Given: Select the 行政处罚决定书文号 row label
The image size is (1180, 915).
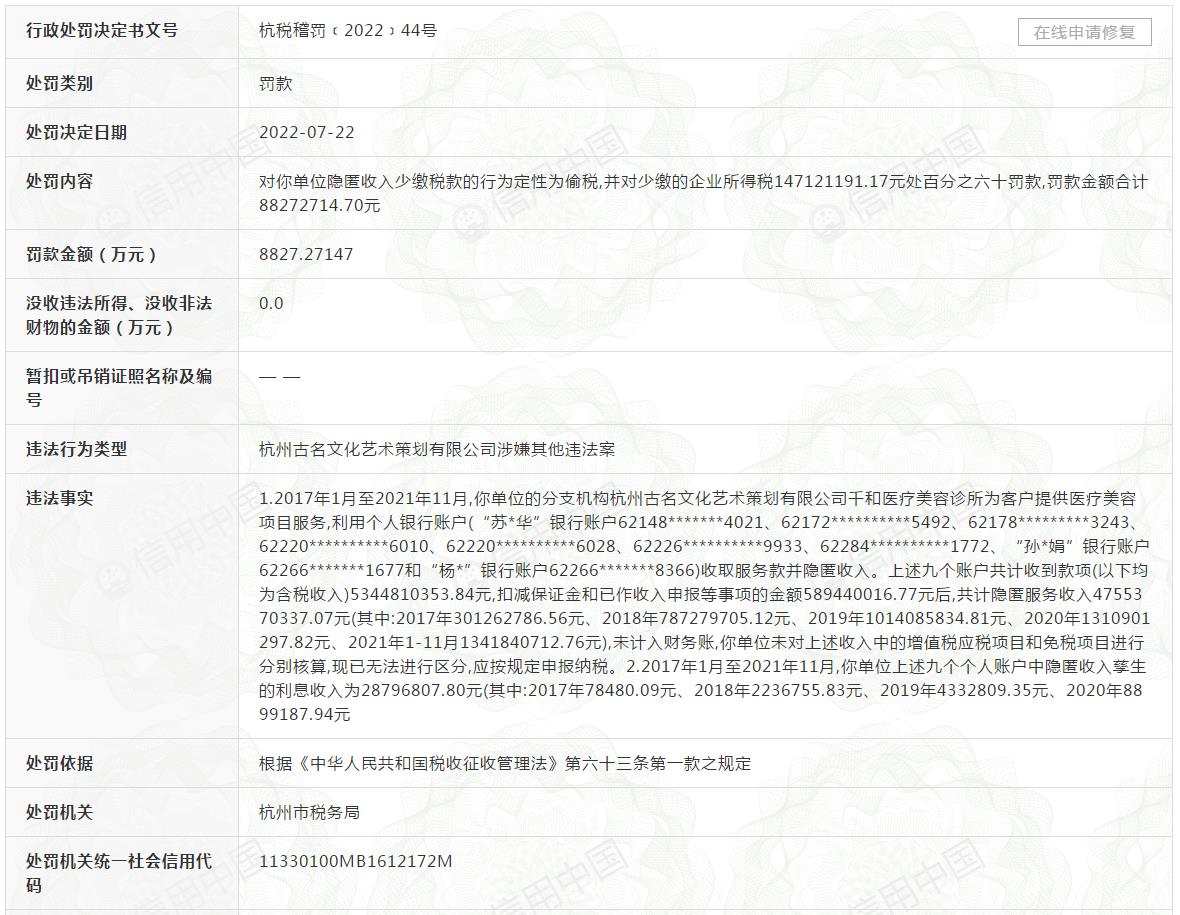Looking at the screenshot, I should [x=102, y=31].
